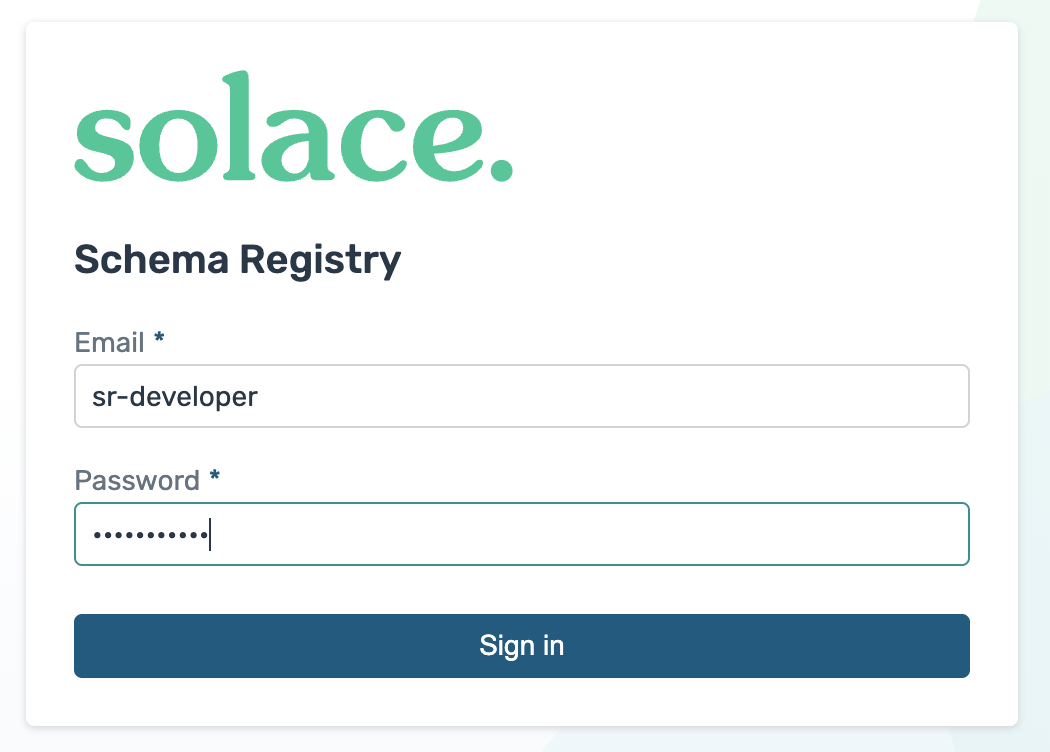
Task: Click the "Sign in" text label
Action: pyautogui.click(x=521, y=646)
